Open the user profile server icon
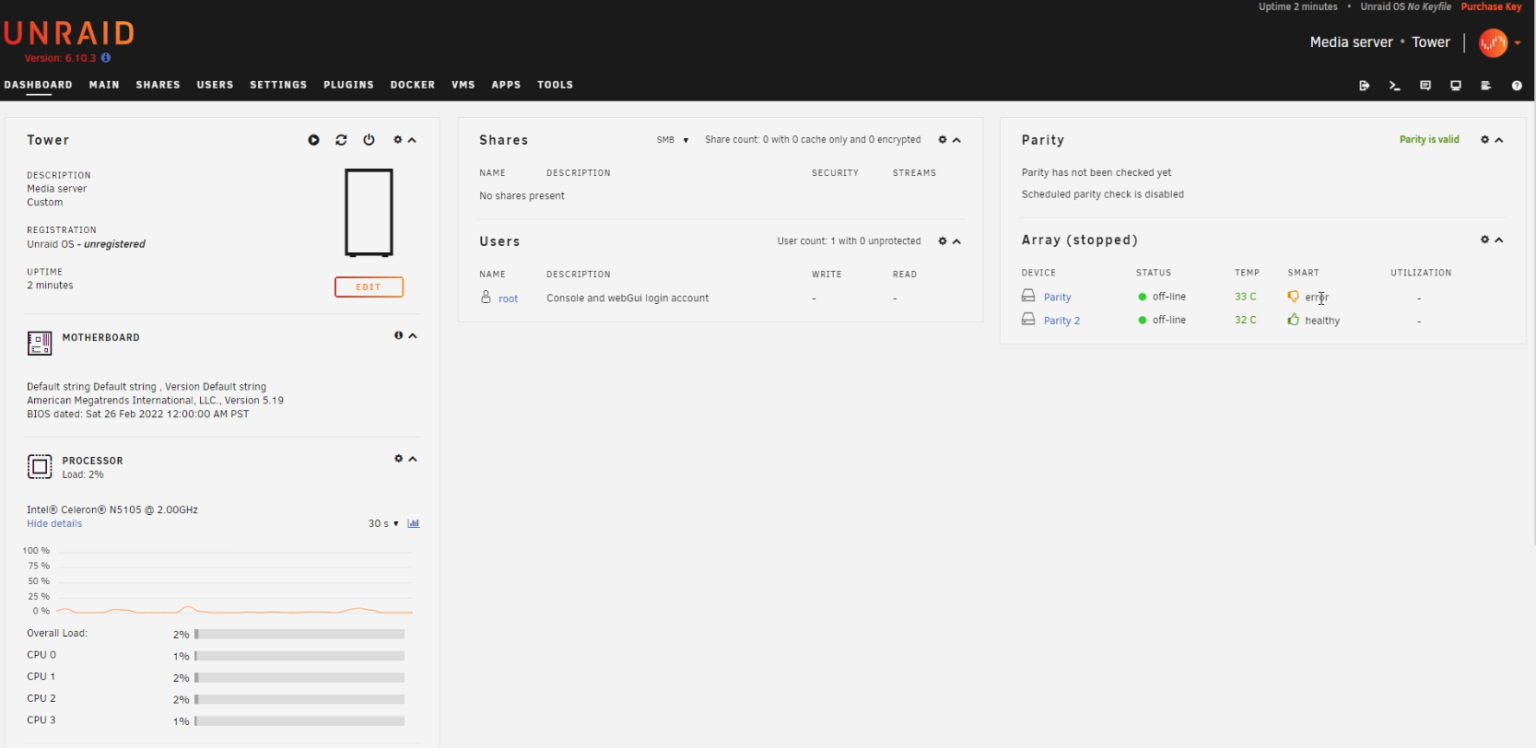 [x=1494, y=43]
